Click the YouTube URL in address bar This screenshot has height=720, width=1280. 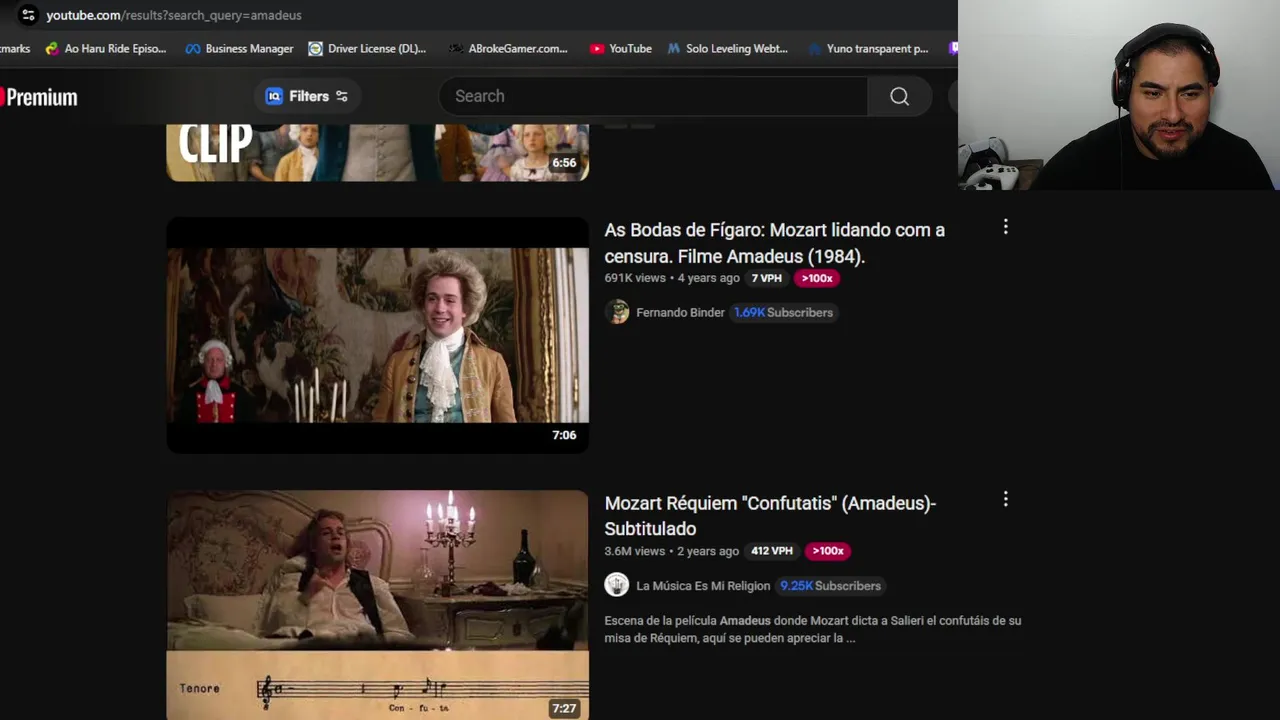pyautogui.click(x=174, y=15)
